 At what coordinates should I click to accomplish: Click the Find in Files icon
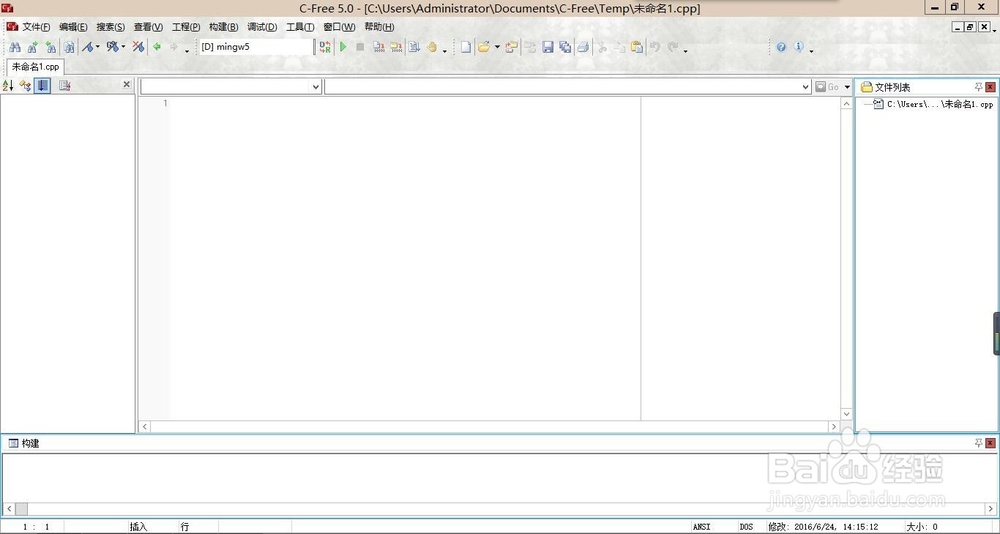pyautogui.click(x=69, y=47)
